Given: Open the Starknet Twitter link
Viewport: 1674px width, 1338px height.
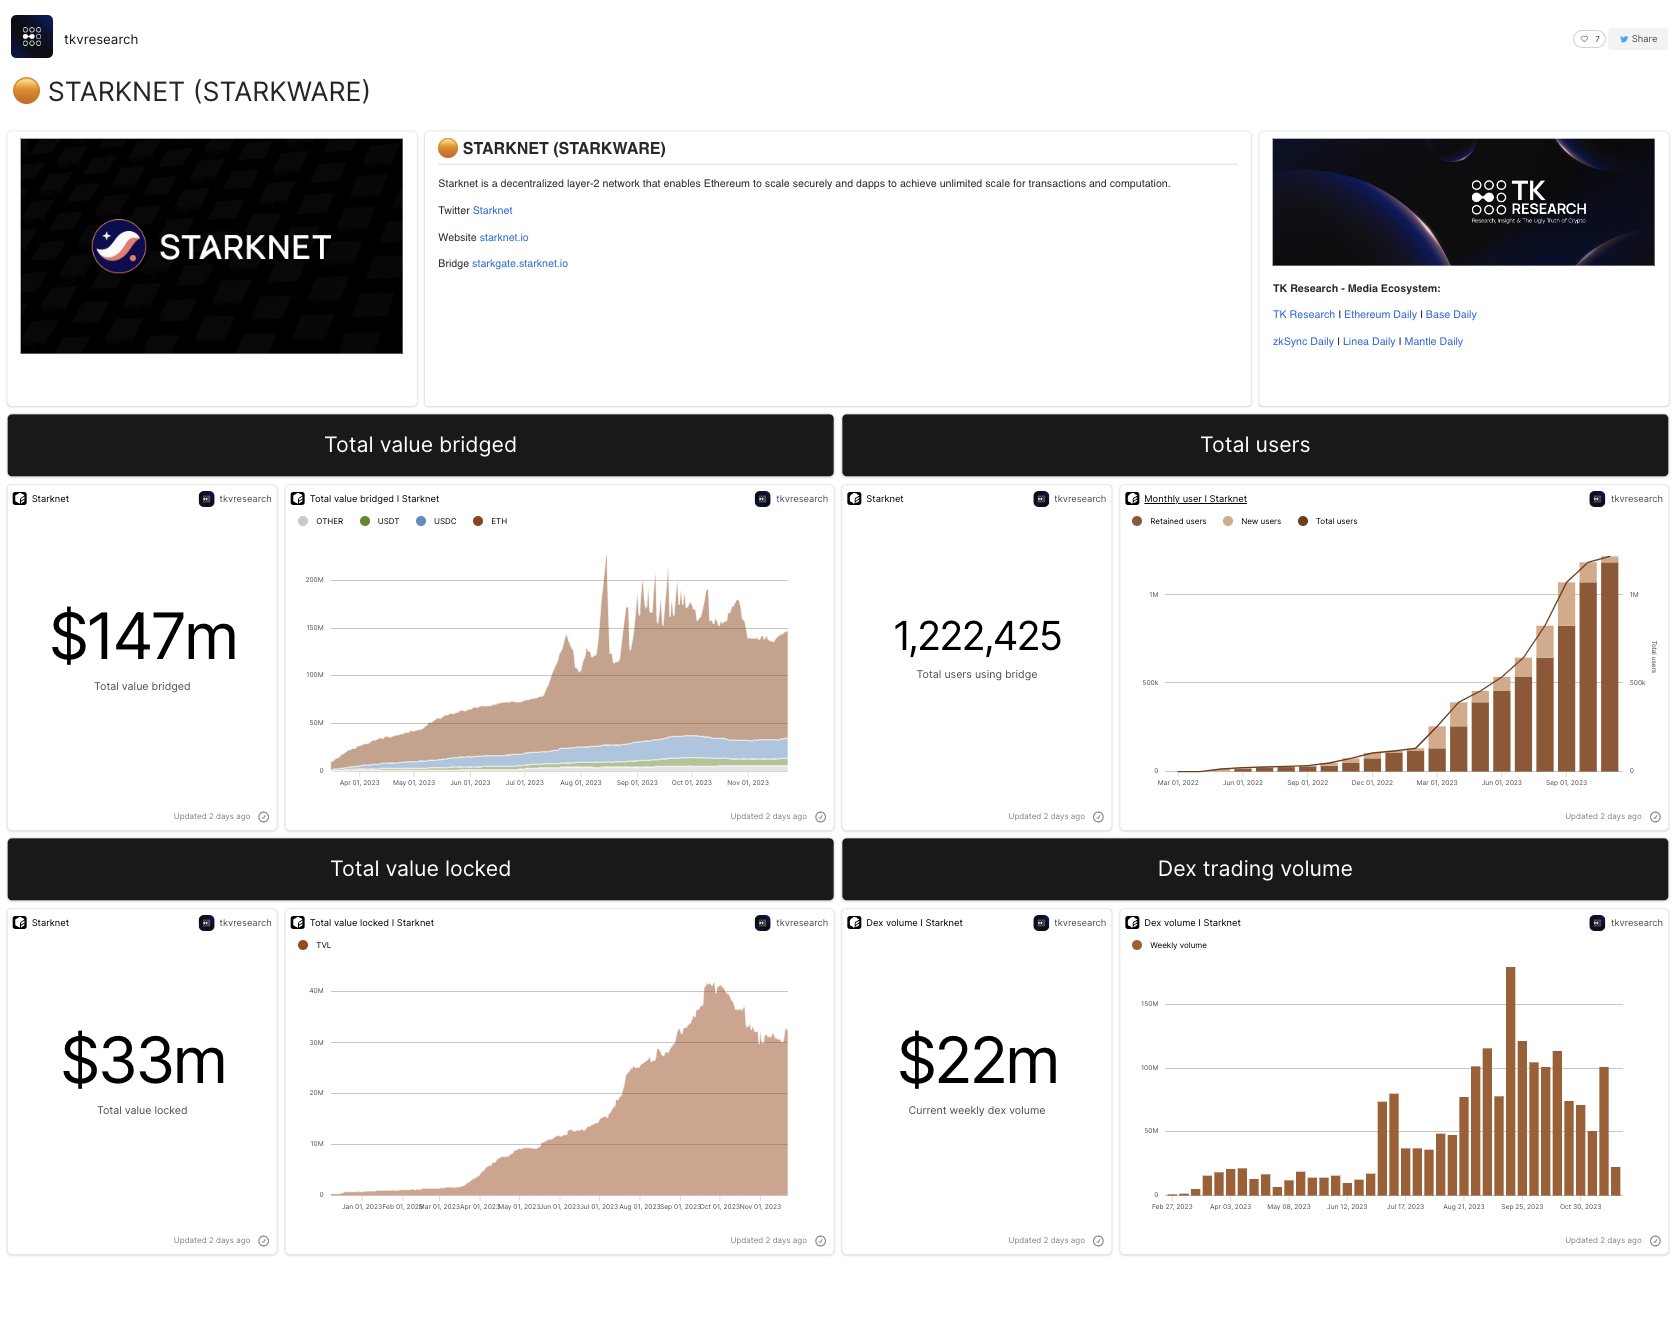Looking at the screenshot, I should tap(492, 211).
